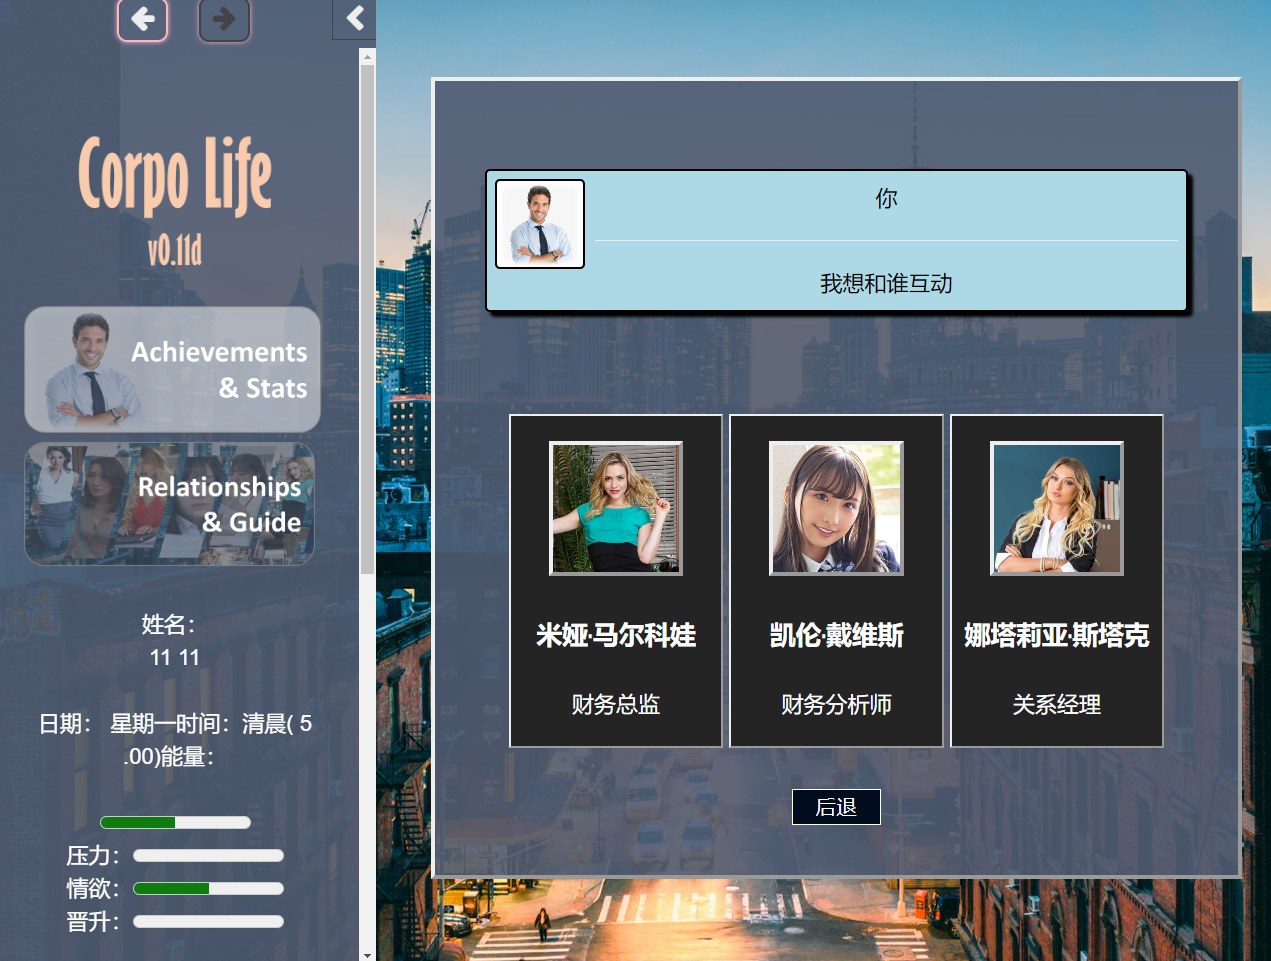Open Relationships & Guide panel
This screenshot has height=961, width=1271.
tap(170, 504)
